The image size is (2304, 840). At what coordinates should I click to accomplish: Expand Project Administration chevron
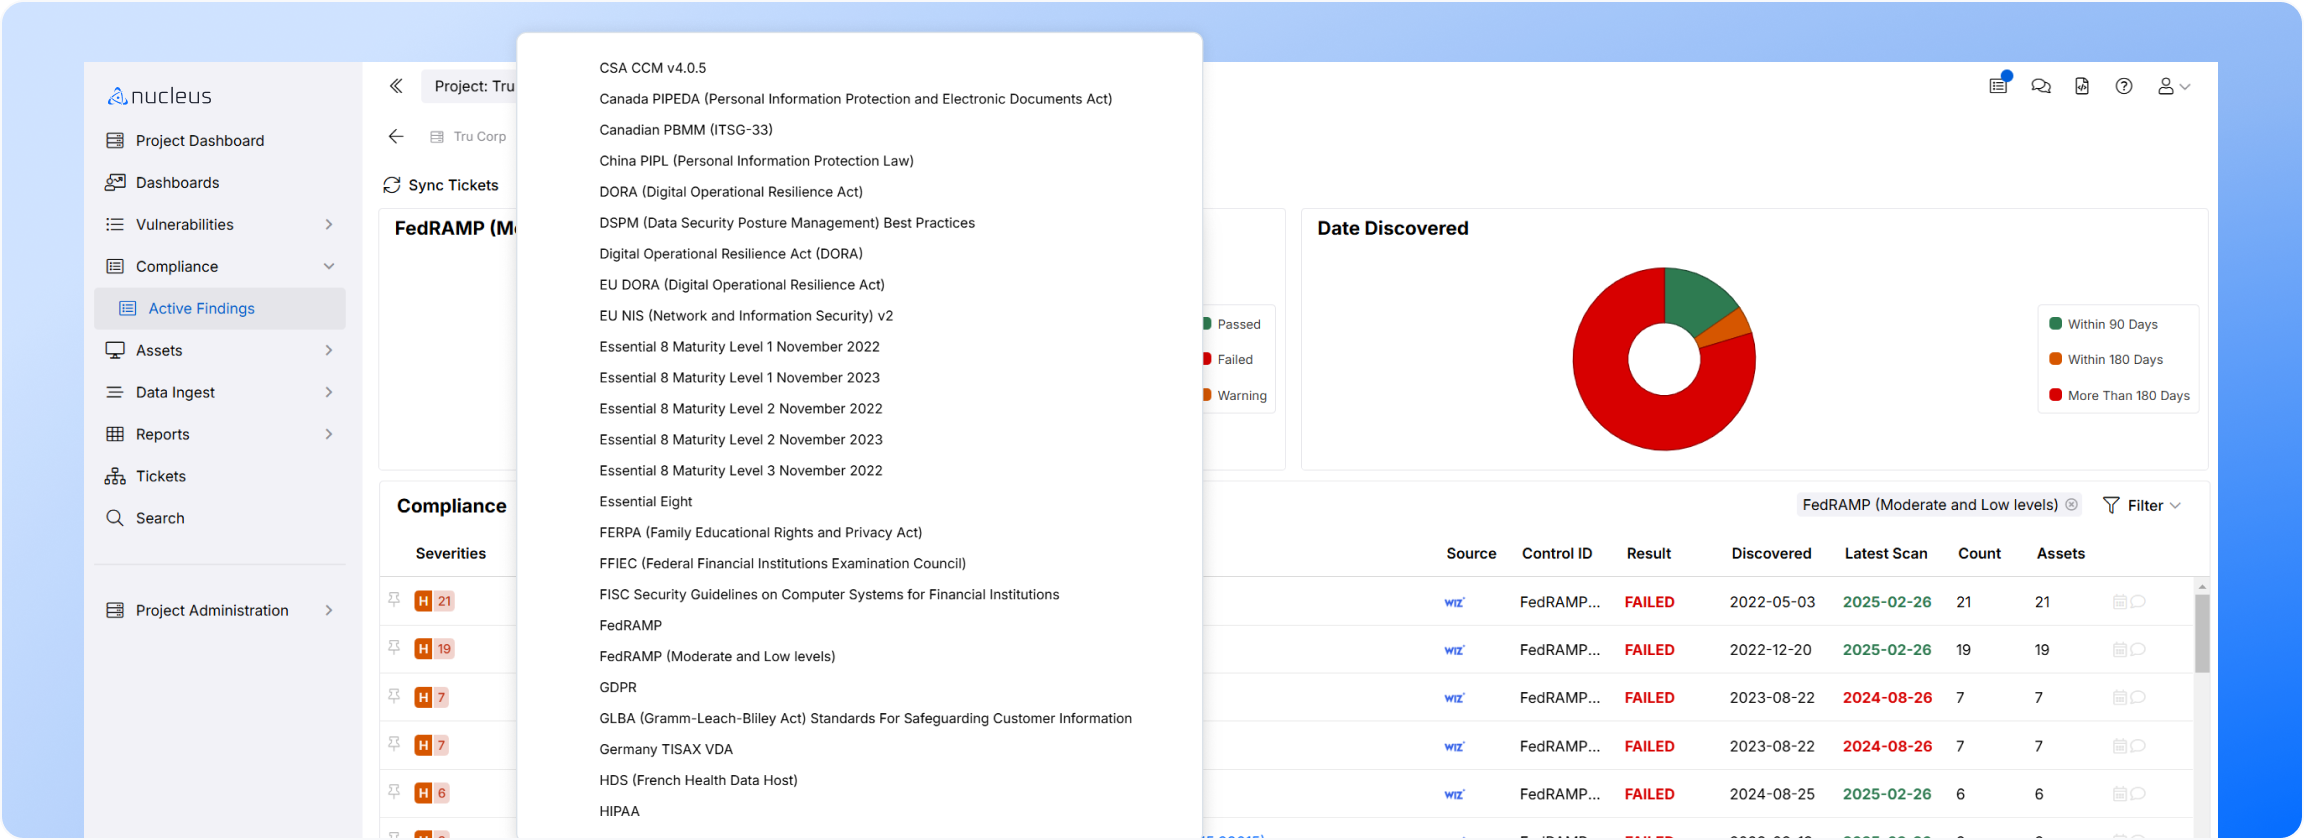click(329, 611)
